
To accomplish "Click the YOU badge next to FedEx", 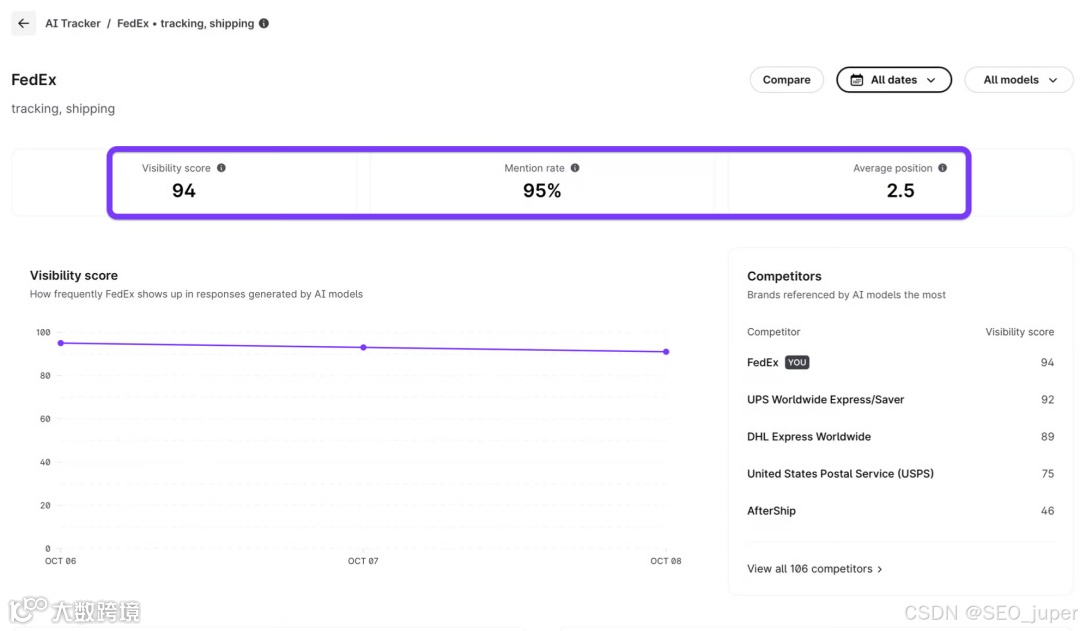I will click(x=797, y=362).
